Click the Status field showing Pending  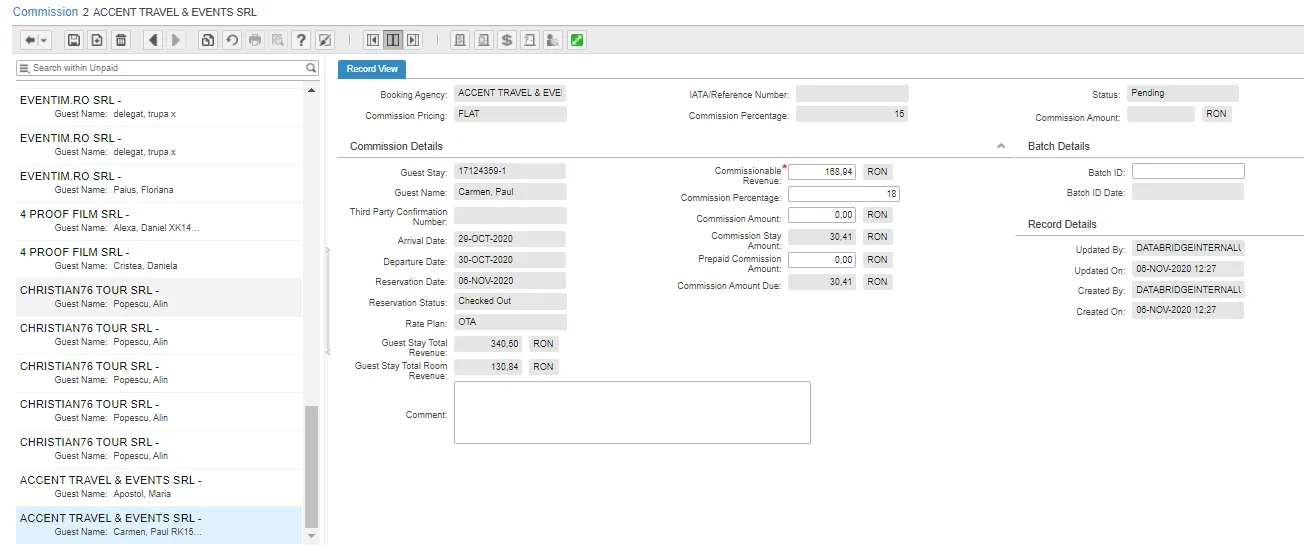pyautogui.click(x=1182, y=93)
